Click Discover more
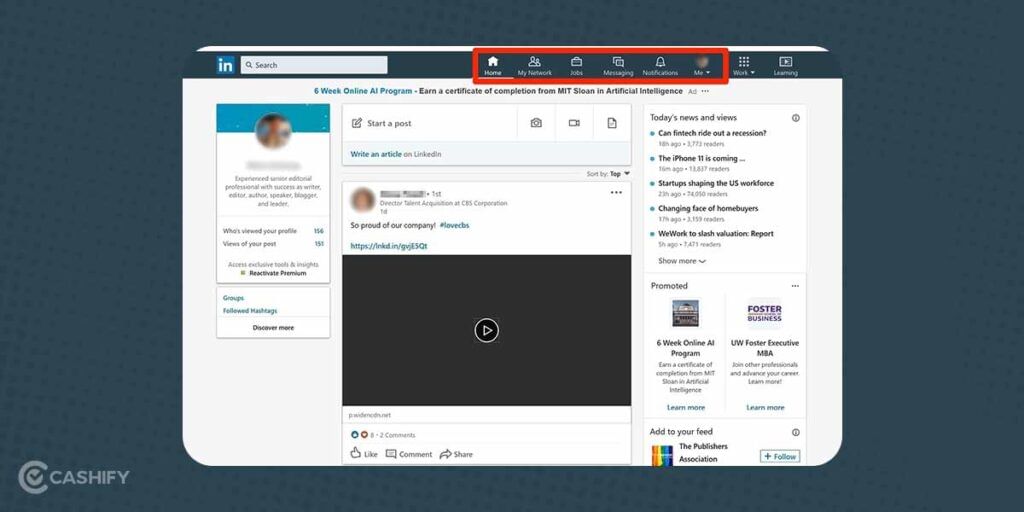Image resolution: width=1024 pixels, height=512 pixels. 273,328
